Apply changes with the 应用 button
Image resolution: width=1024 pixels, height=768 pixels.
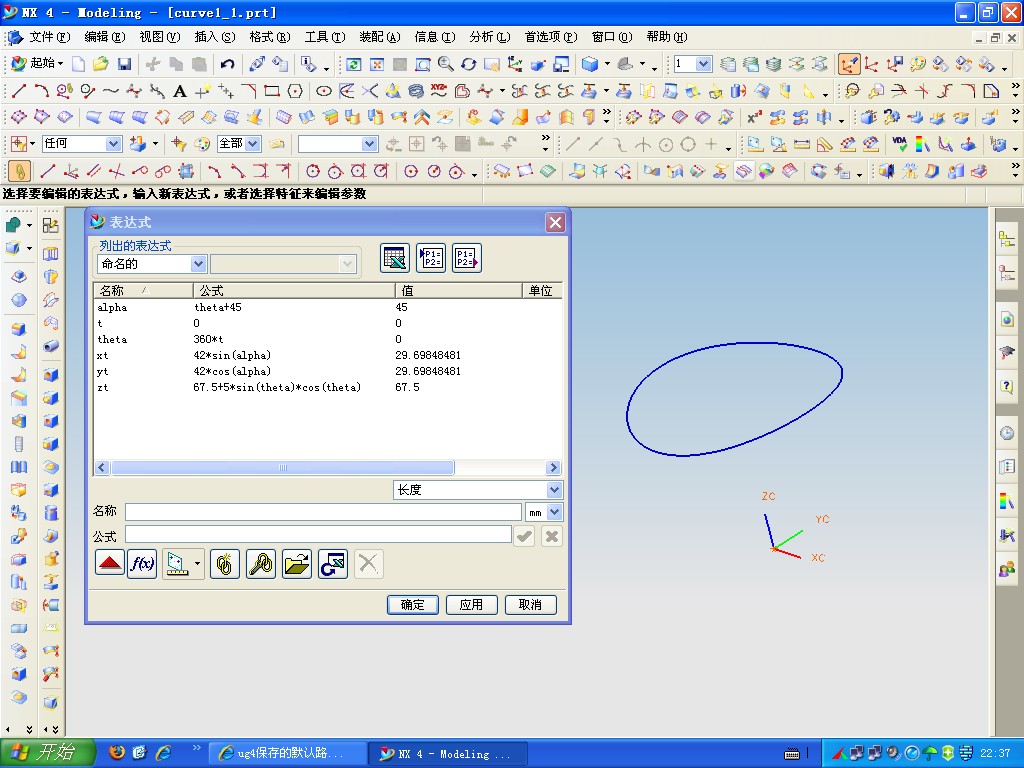point(471,604)
